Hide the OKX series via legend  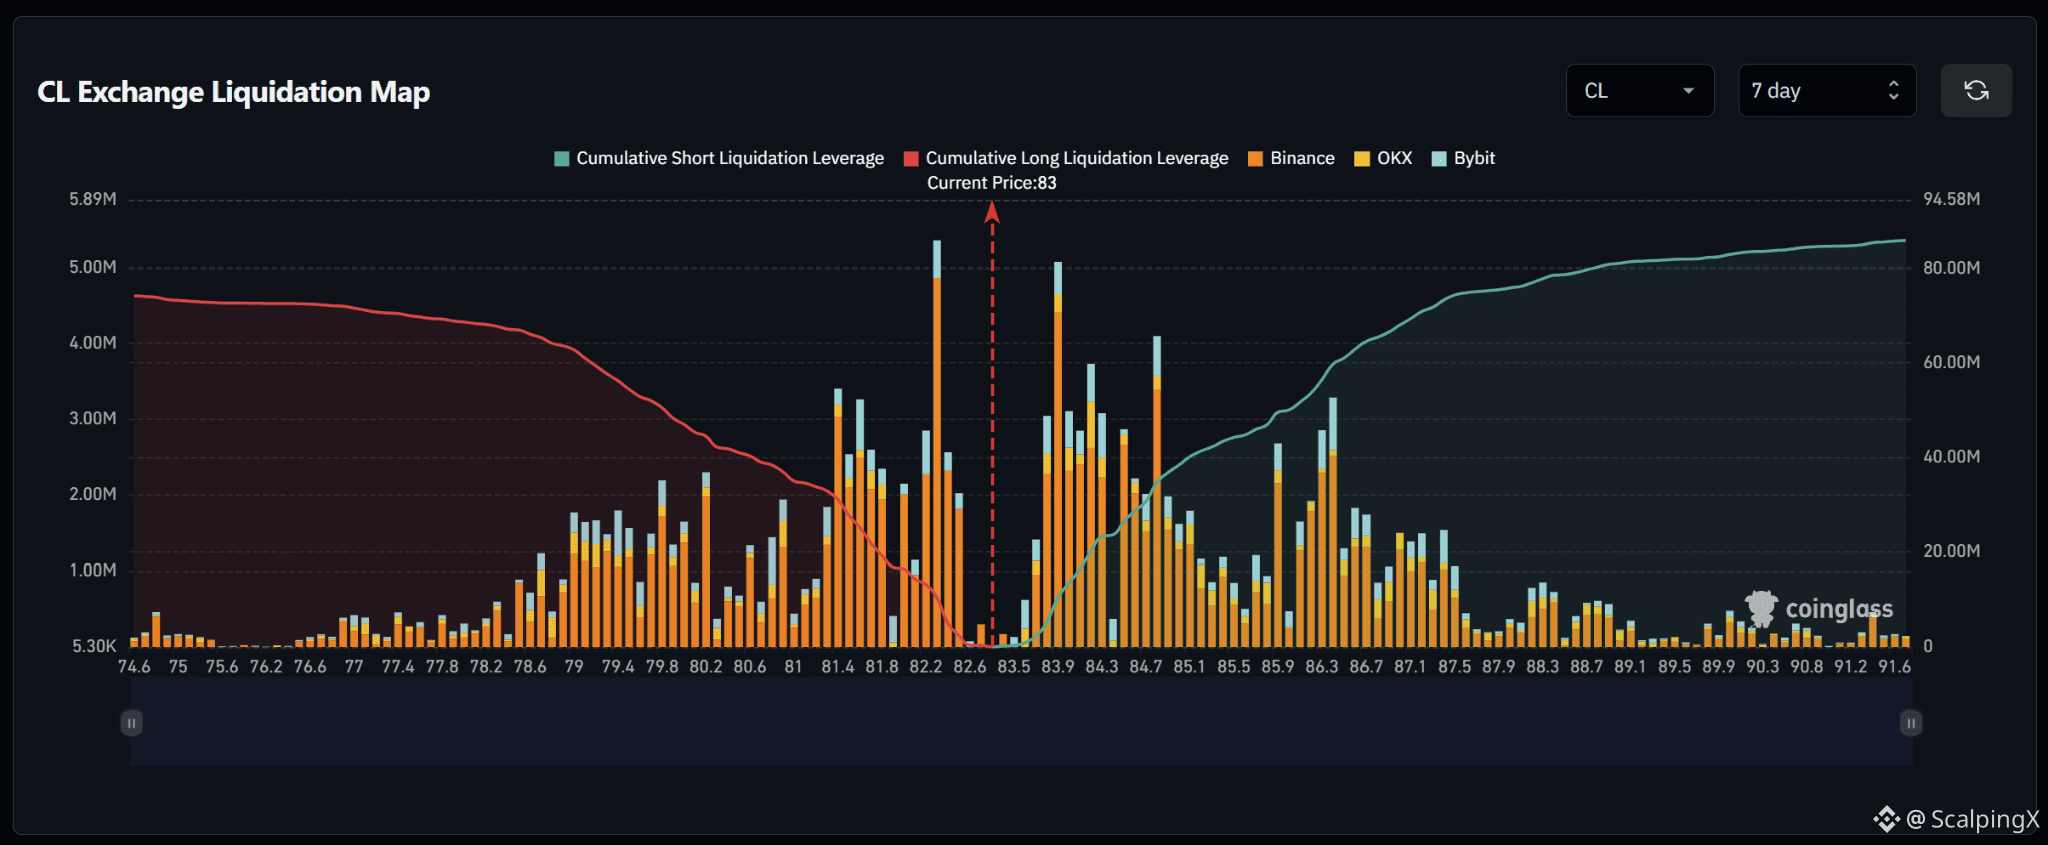[1383, 158]
